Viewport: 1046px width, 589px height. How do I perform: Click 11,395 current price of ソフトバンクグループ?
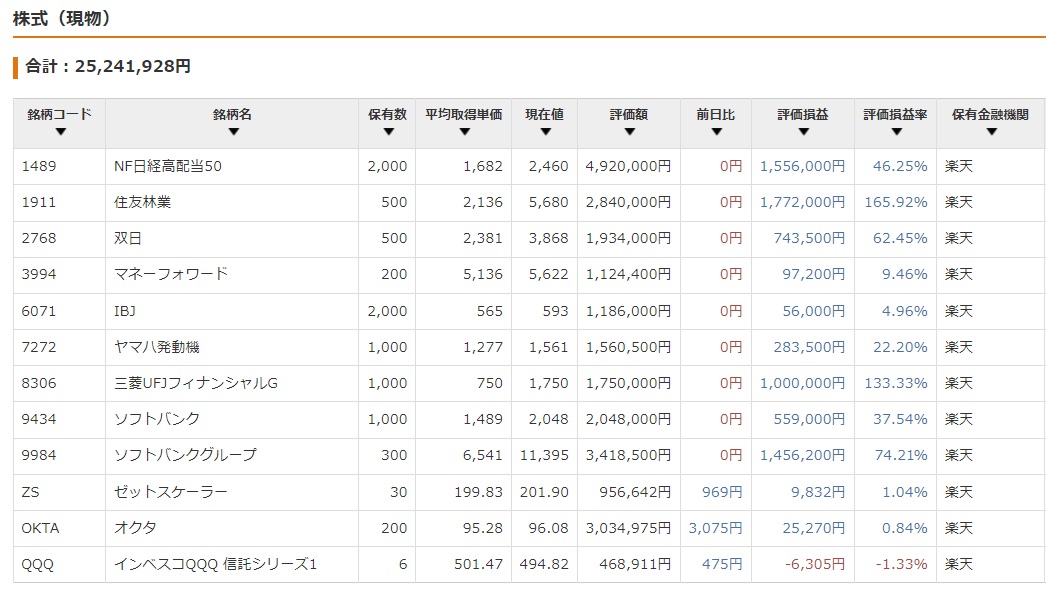tap(544, 455)
